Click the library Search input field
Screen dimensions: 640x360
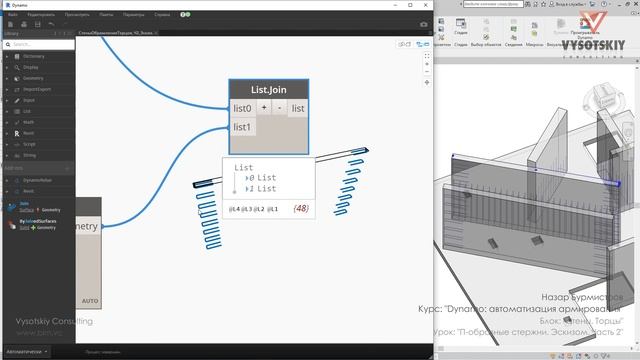(39, 44)
